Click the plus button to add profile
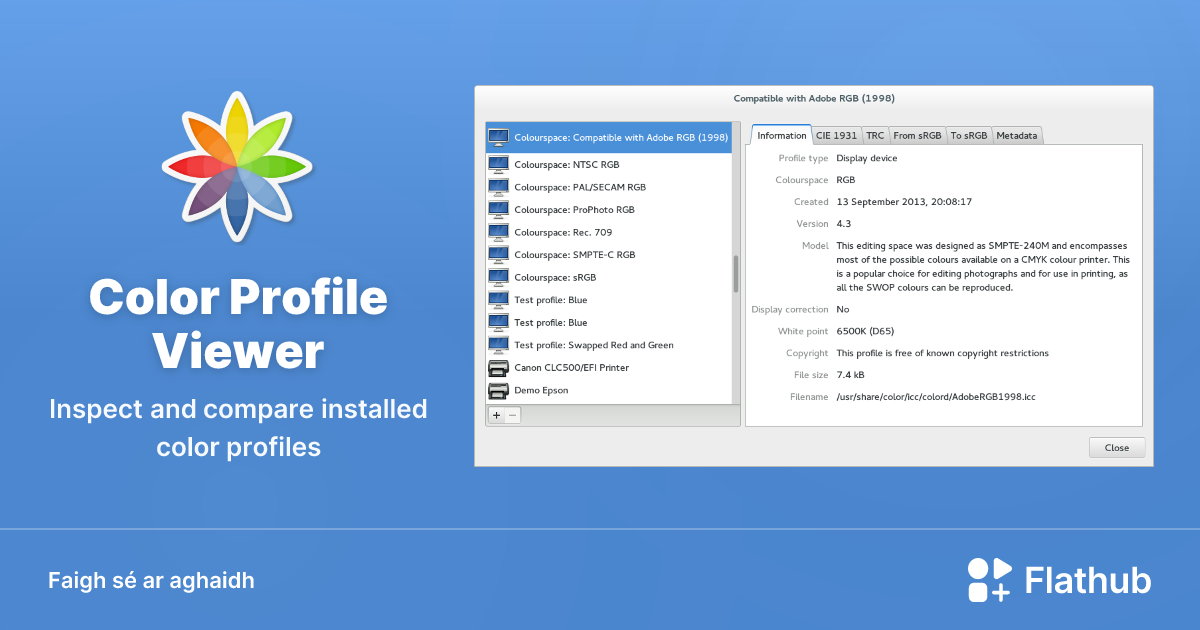Screen dimensions: 1200x630 tap(496, 415)
